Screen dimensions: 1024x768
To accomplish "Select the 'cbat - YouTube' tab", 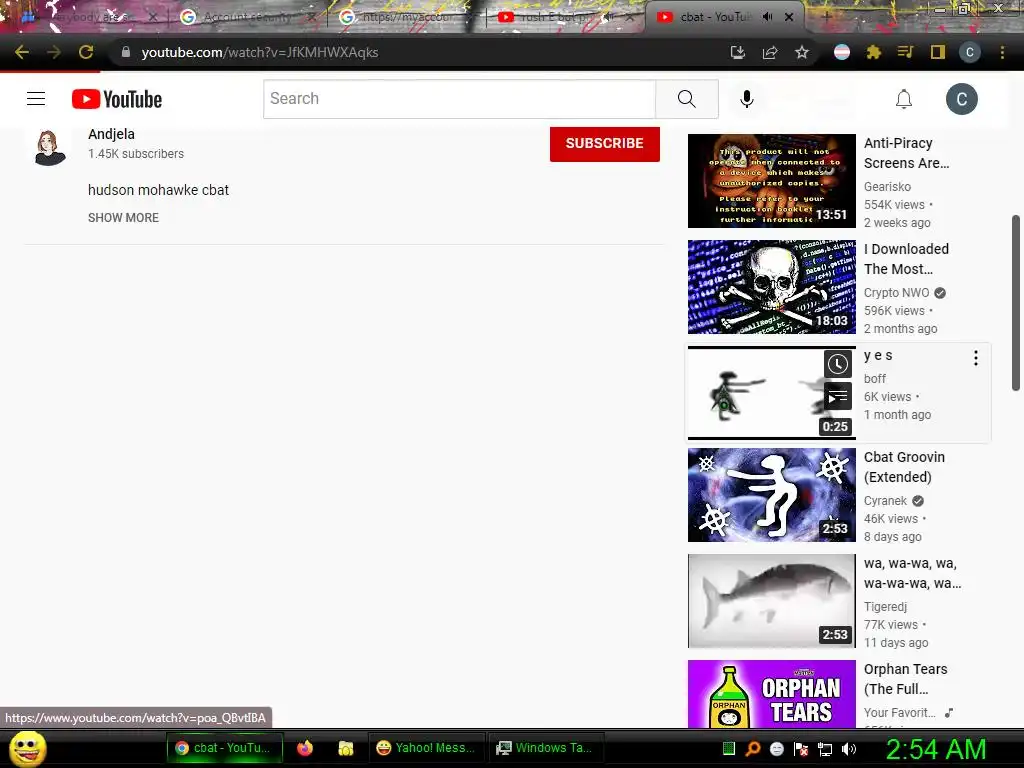I will (x=713, y=17).
